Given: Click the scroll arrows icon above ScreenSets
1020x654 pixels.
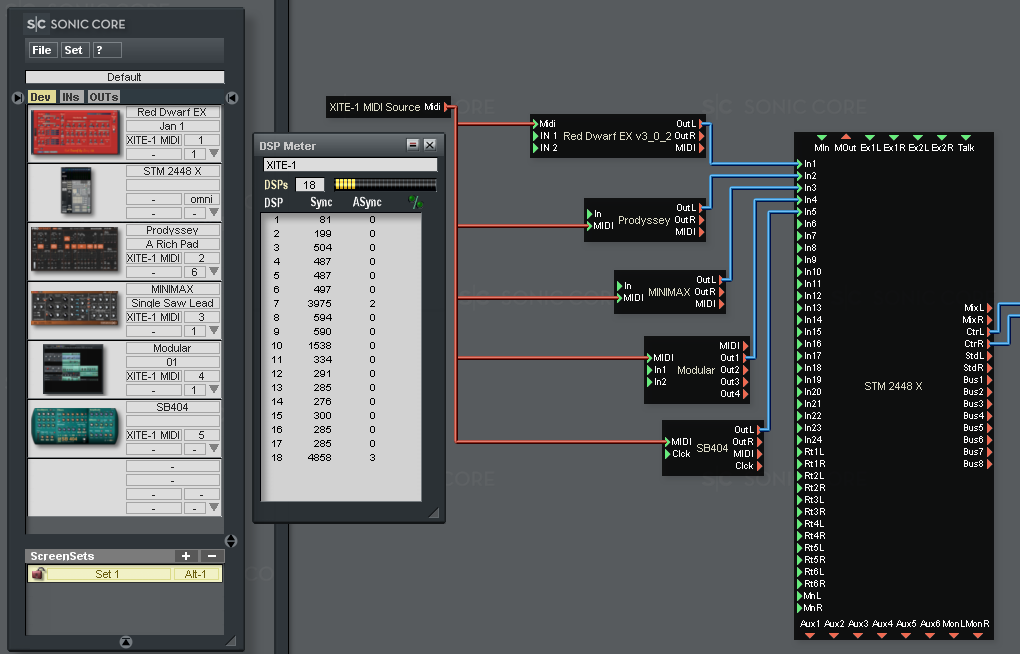Looking at the screenshot, I should click(231, 541).
